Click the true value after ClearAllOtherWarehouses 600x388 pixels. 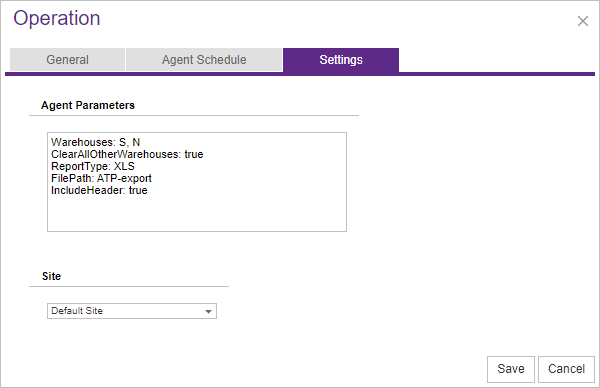click(194, 154)
